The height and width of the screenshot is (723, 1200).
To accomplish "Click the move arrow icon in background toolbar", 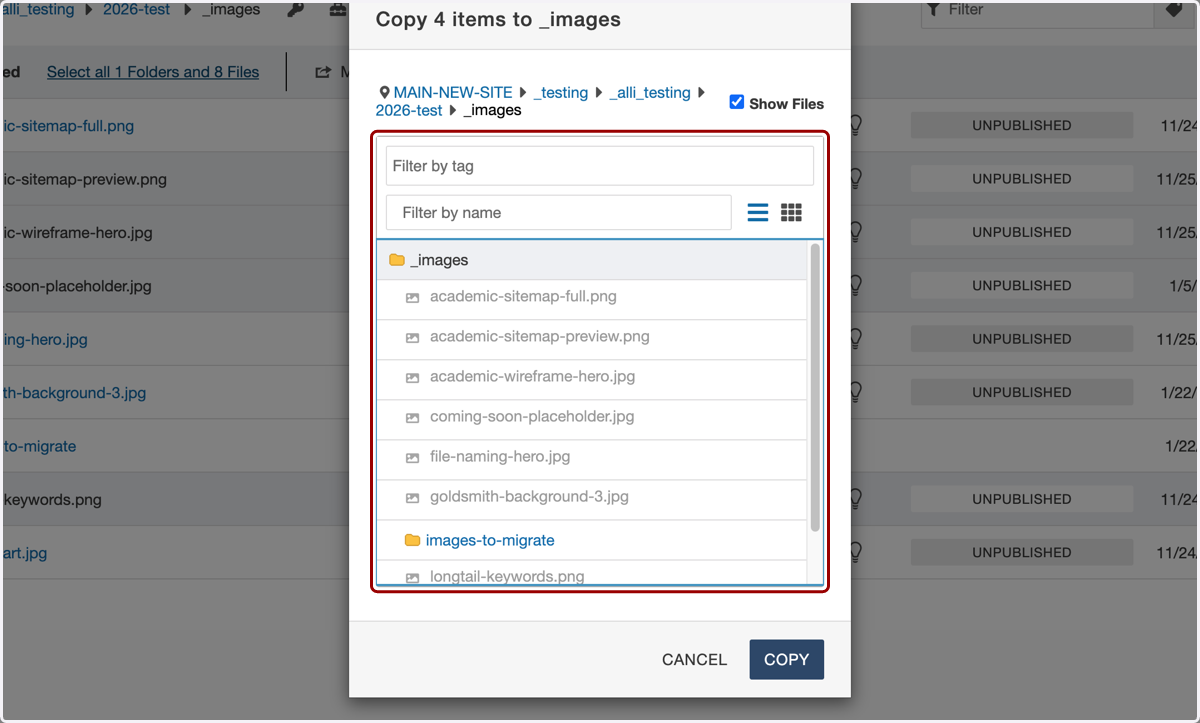I will click(x=323, y=72).
